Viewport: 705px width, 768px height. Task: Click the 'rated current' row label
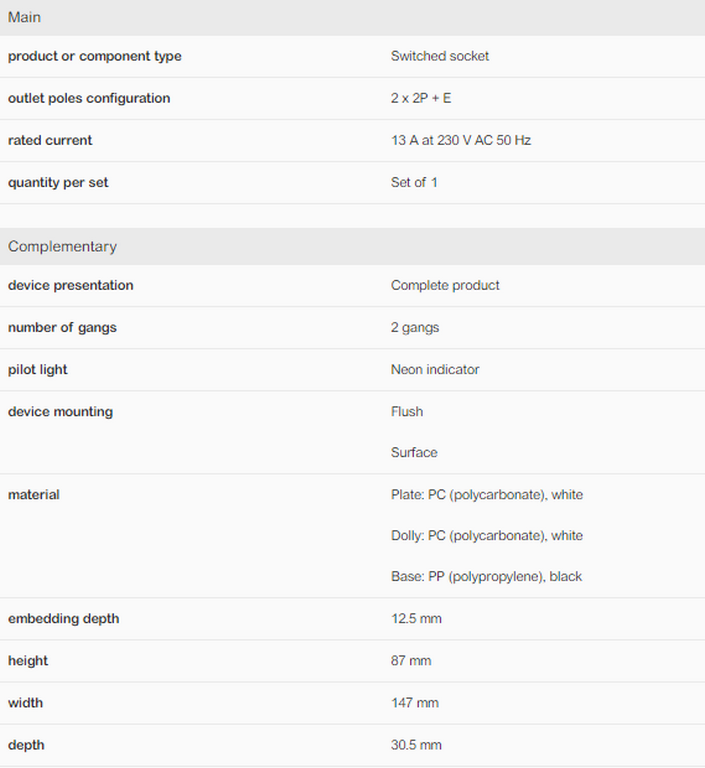[x=50, y=140]
